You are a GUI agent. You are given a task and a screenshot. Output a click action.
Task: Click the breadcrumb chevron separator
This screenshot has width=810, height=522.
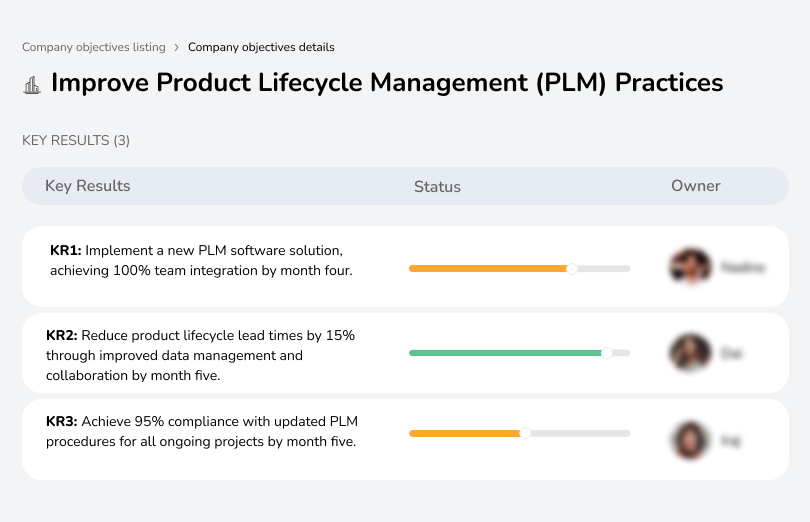pos(177,48)
